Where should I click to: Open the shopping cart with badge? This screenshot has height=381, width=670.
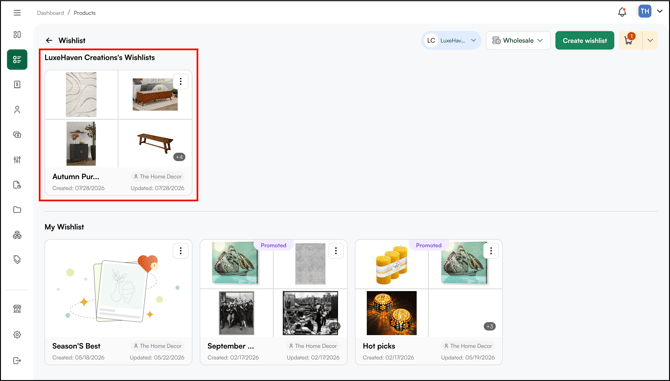(x=629, y=40)
